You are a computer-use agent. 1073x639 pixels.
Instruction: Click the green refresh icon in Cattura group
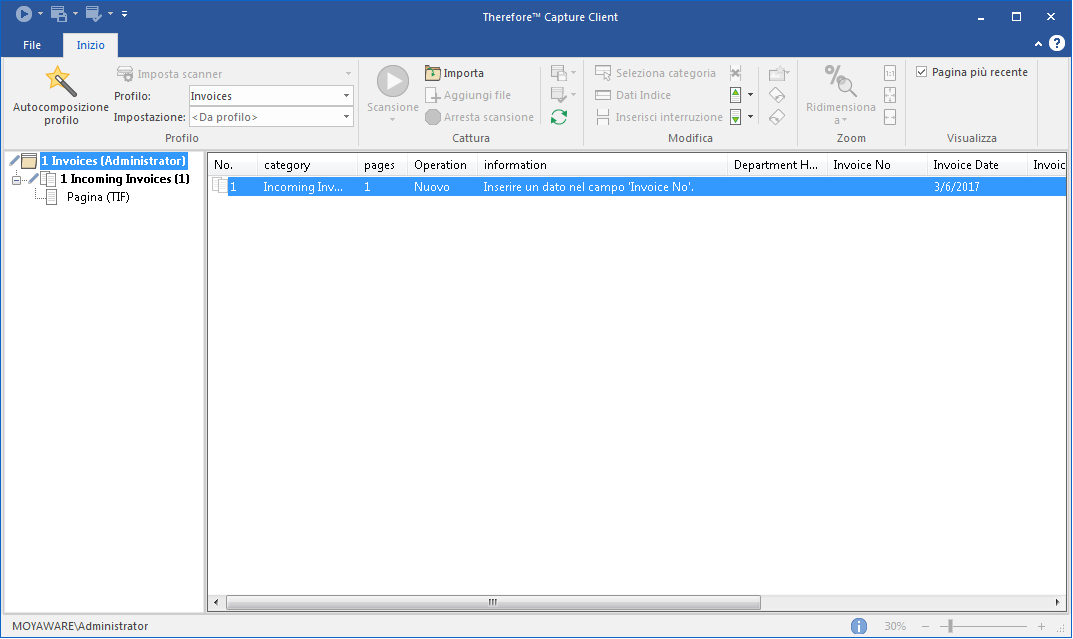[559, 116]
